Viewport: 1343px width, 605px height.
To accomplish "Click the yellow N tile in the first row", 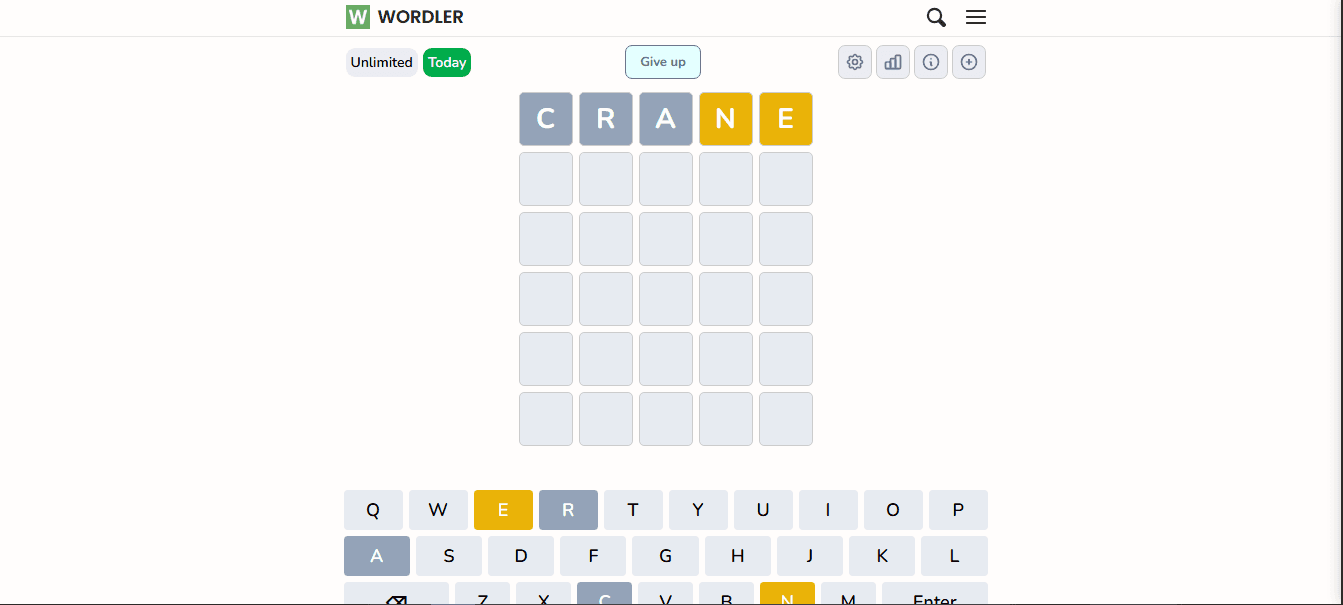I will click(x=726, y=119).
